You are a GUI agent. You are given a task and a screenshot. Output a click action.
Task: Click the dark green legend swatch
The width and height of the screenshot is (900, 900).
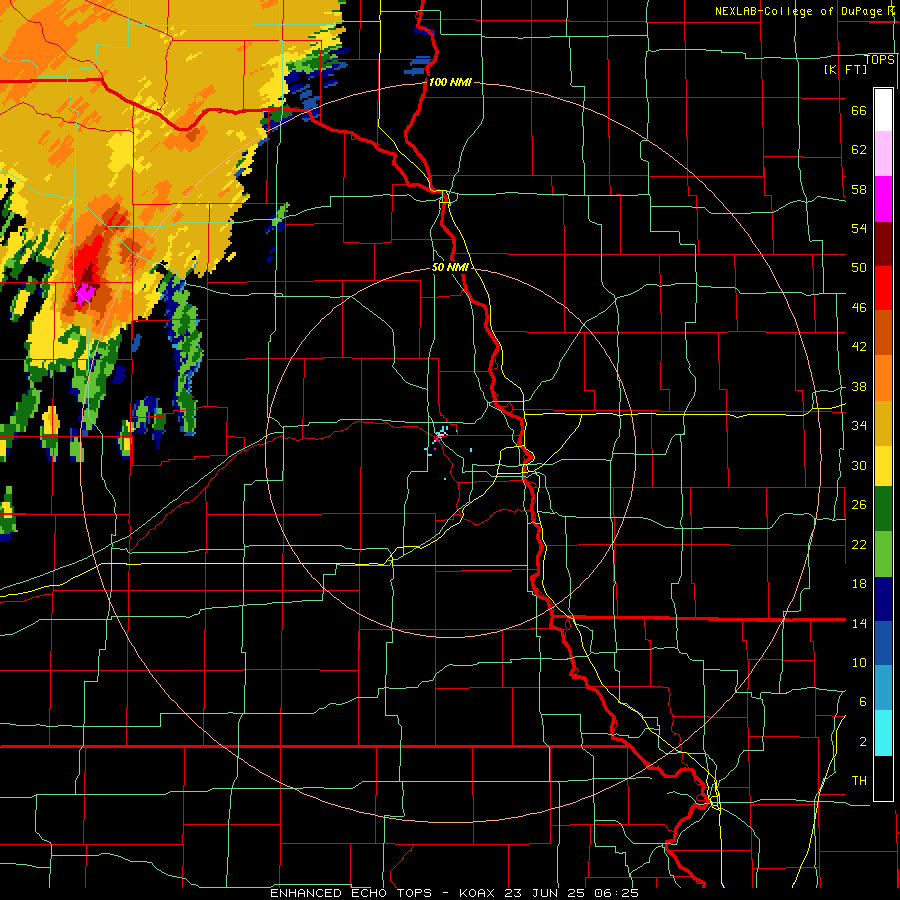coord(883,509)
